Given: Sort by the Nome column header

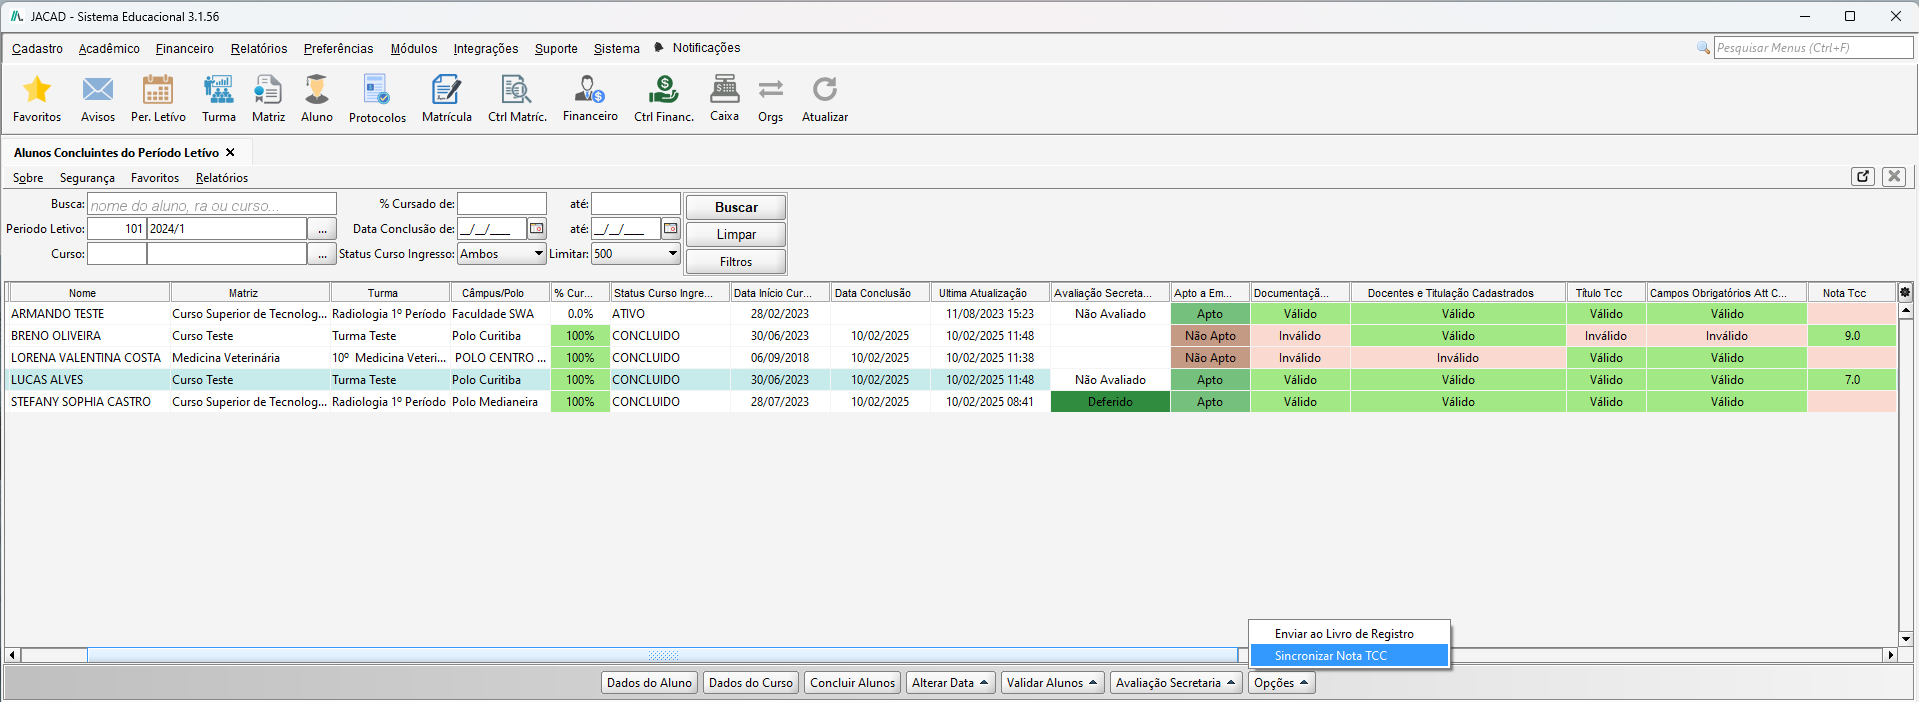Looking at the screenshot, I should [x=88, y=293].
